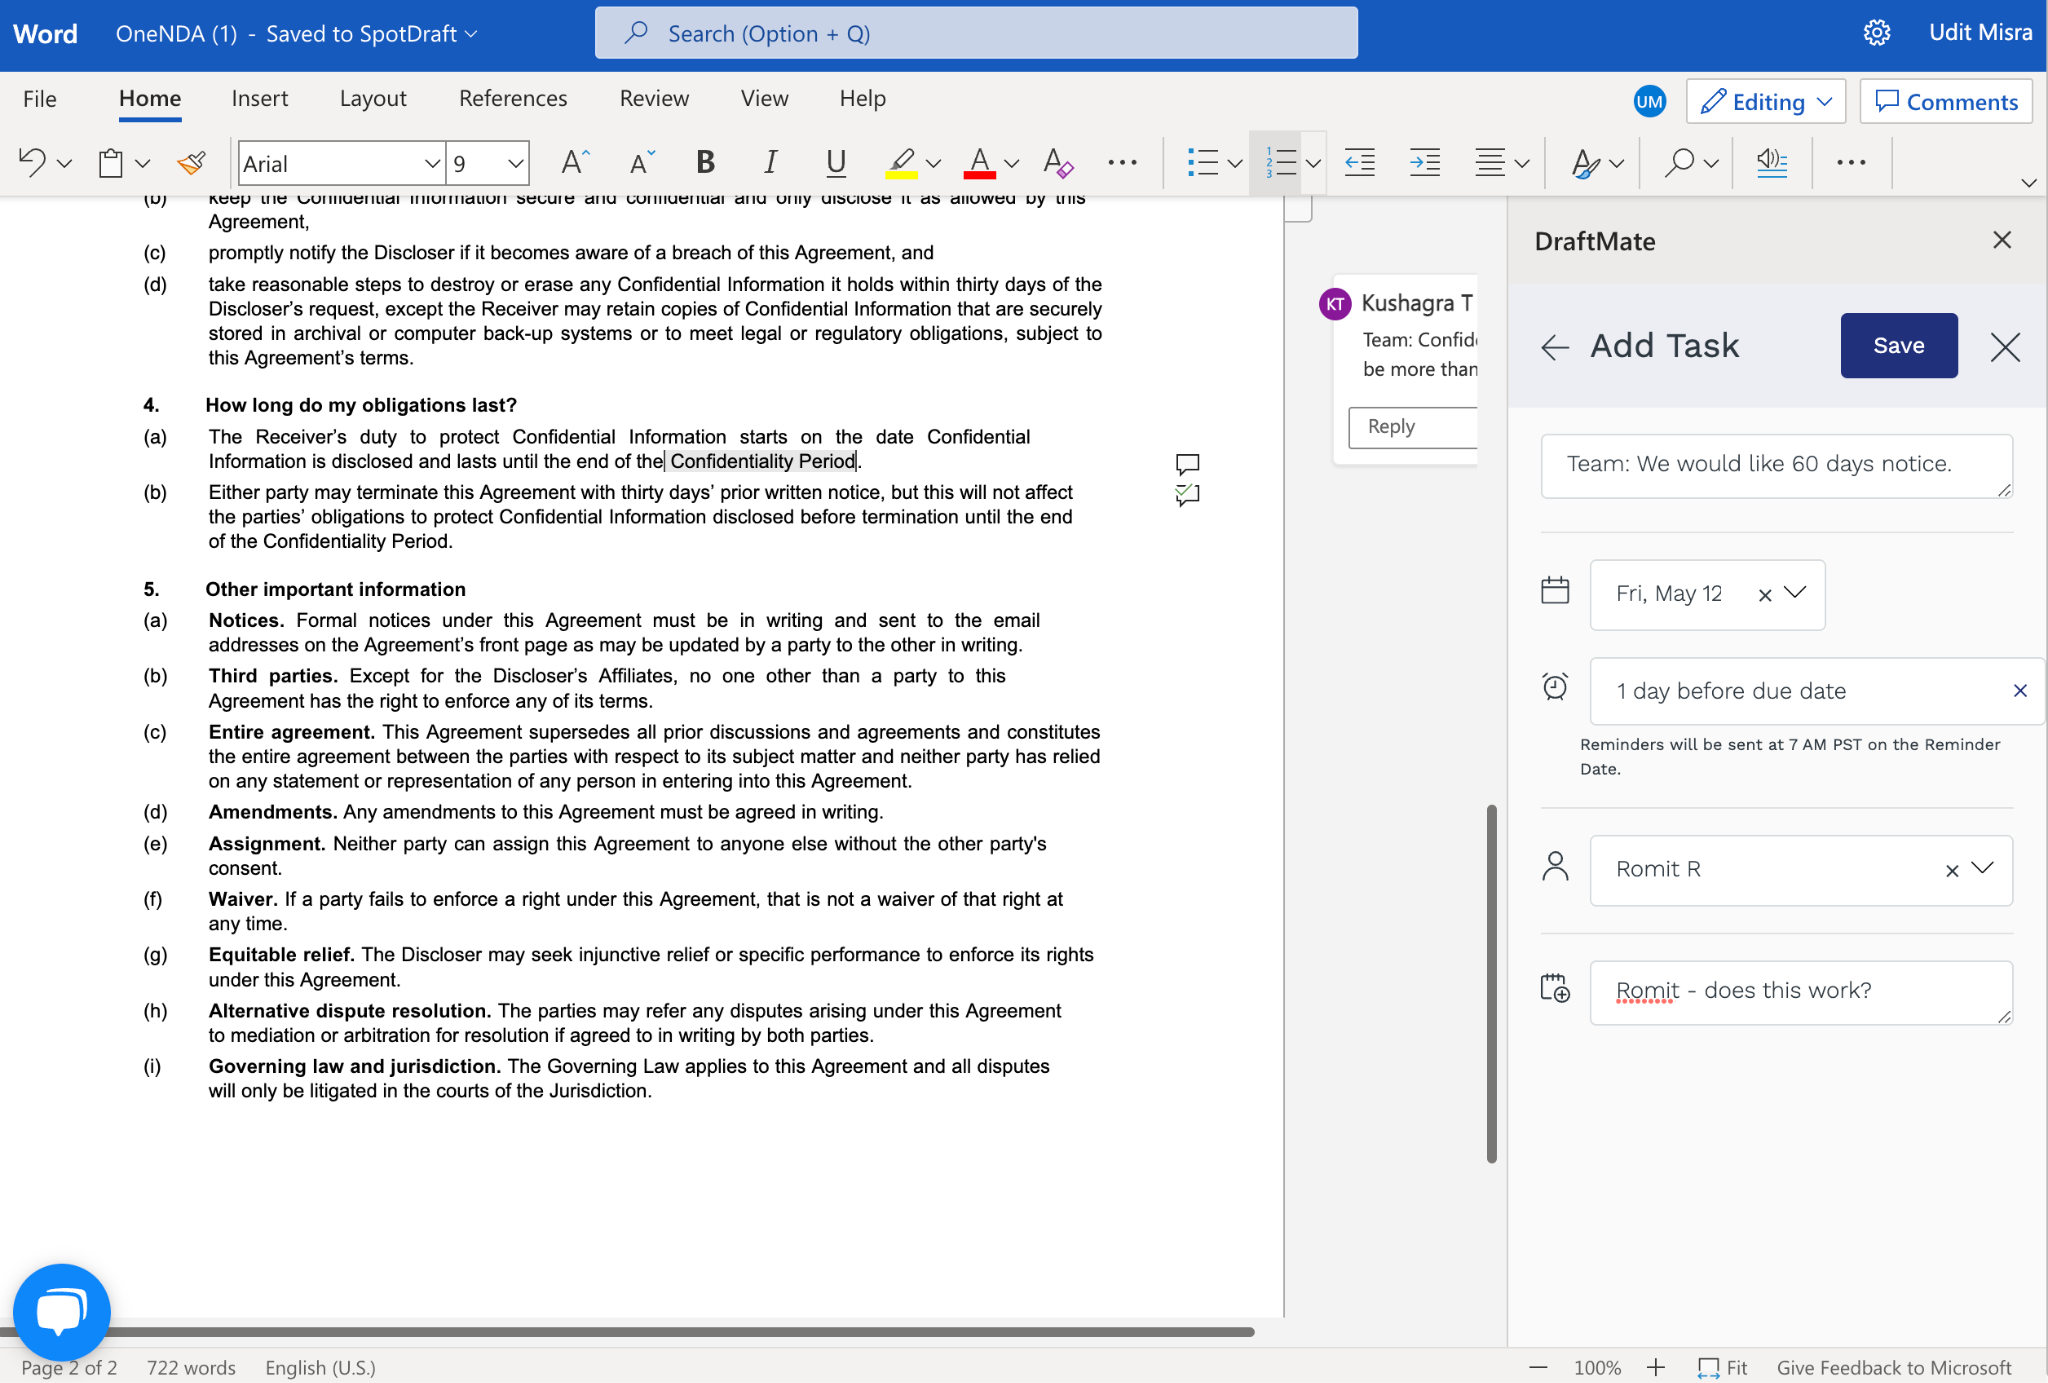2048x1383 pixels.
Task: Click the task title text field
Action: point(1775,464)
